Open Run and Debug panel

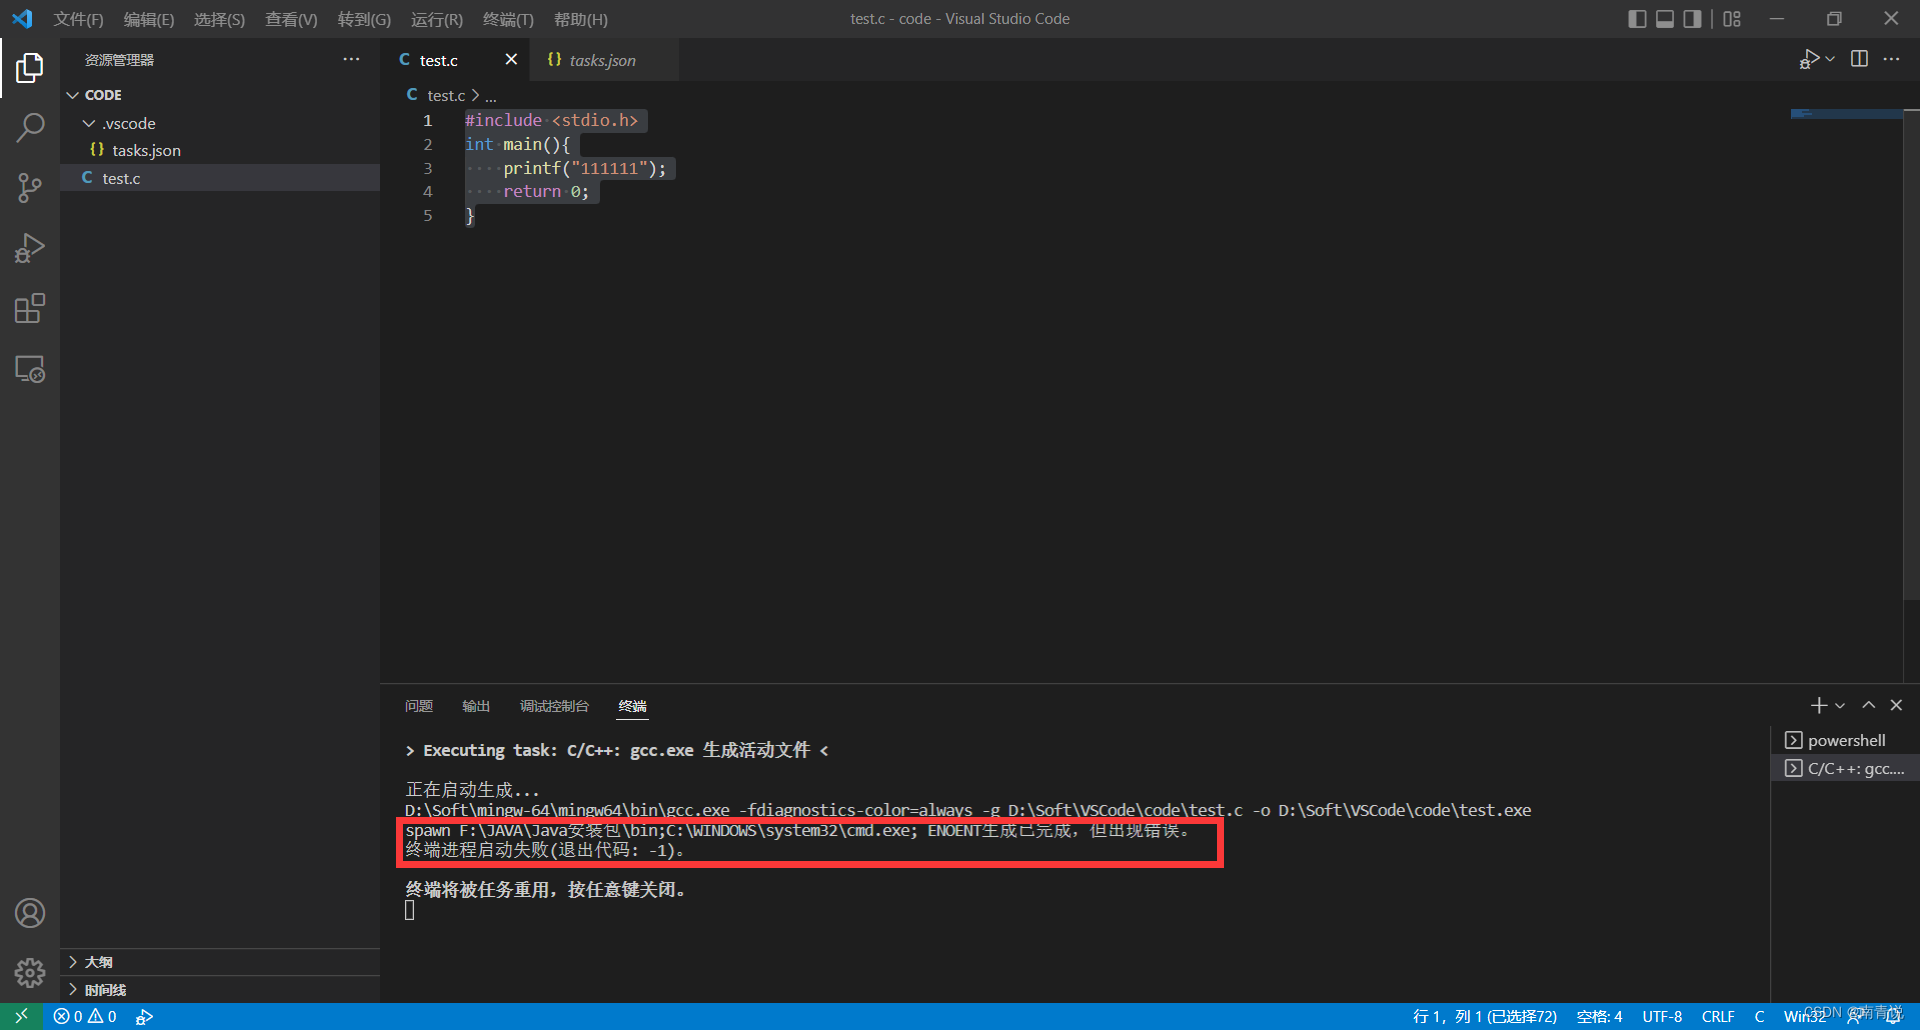(x=30, y=248)
